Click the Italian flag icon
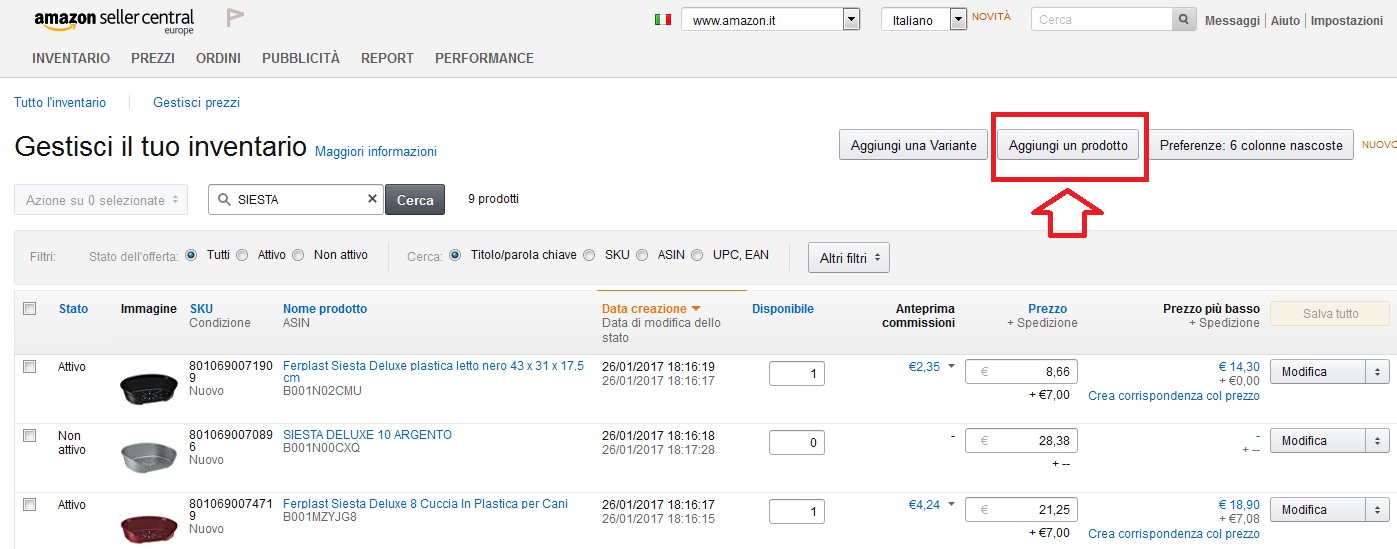 pos(662,19)
